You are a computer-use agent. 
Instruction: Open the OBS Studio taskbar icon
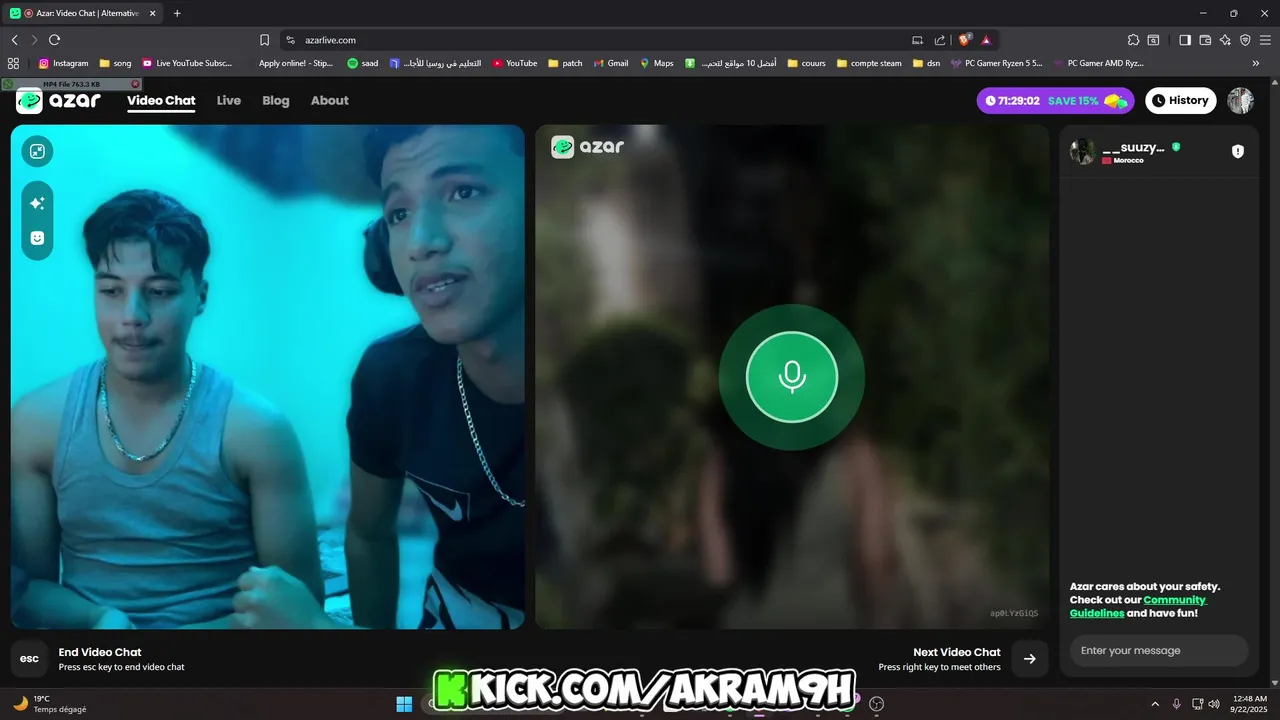[x=877, y=704]
